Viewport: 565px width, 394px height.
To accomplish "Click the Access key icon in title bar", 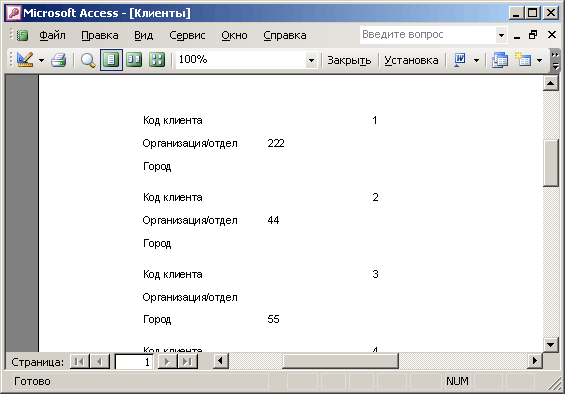I will click(14, 13).
